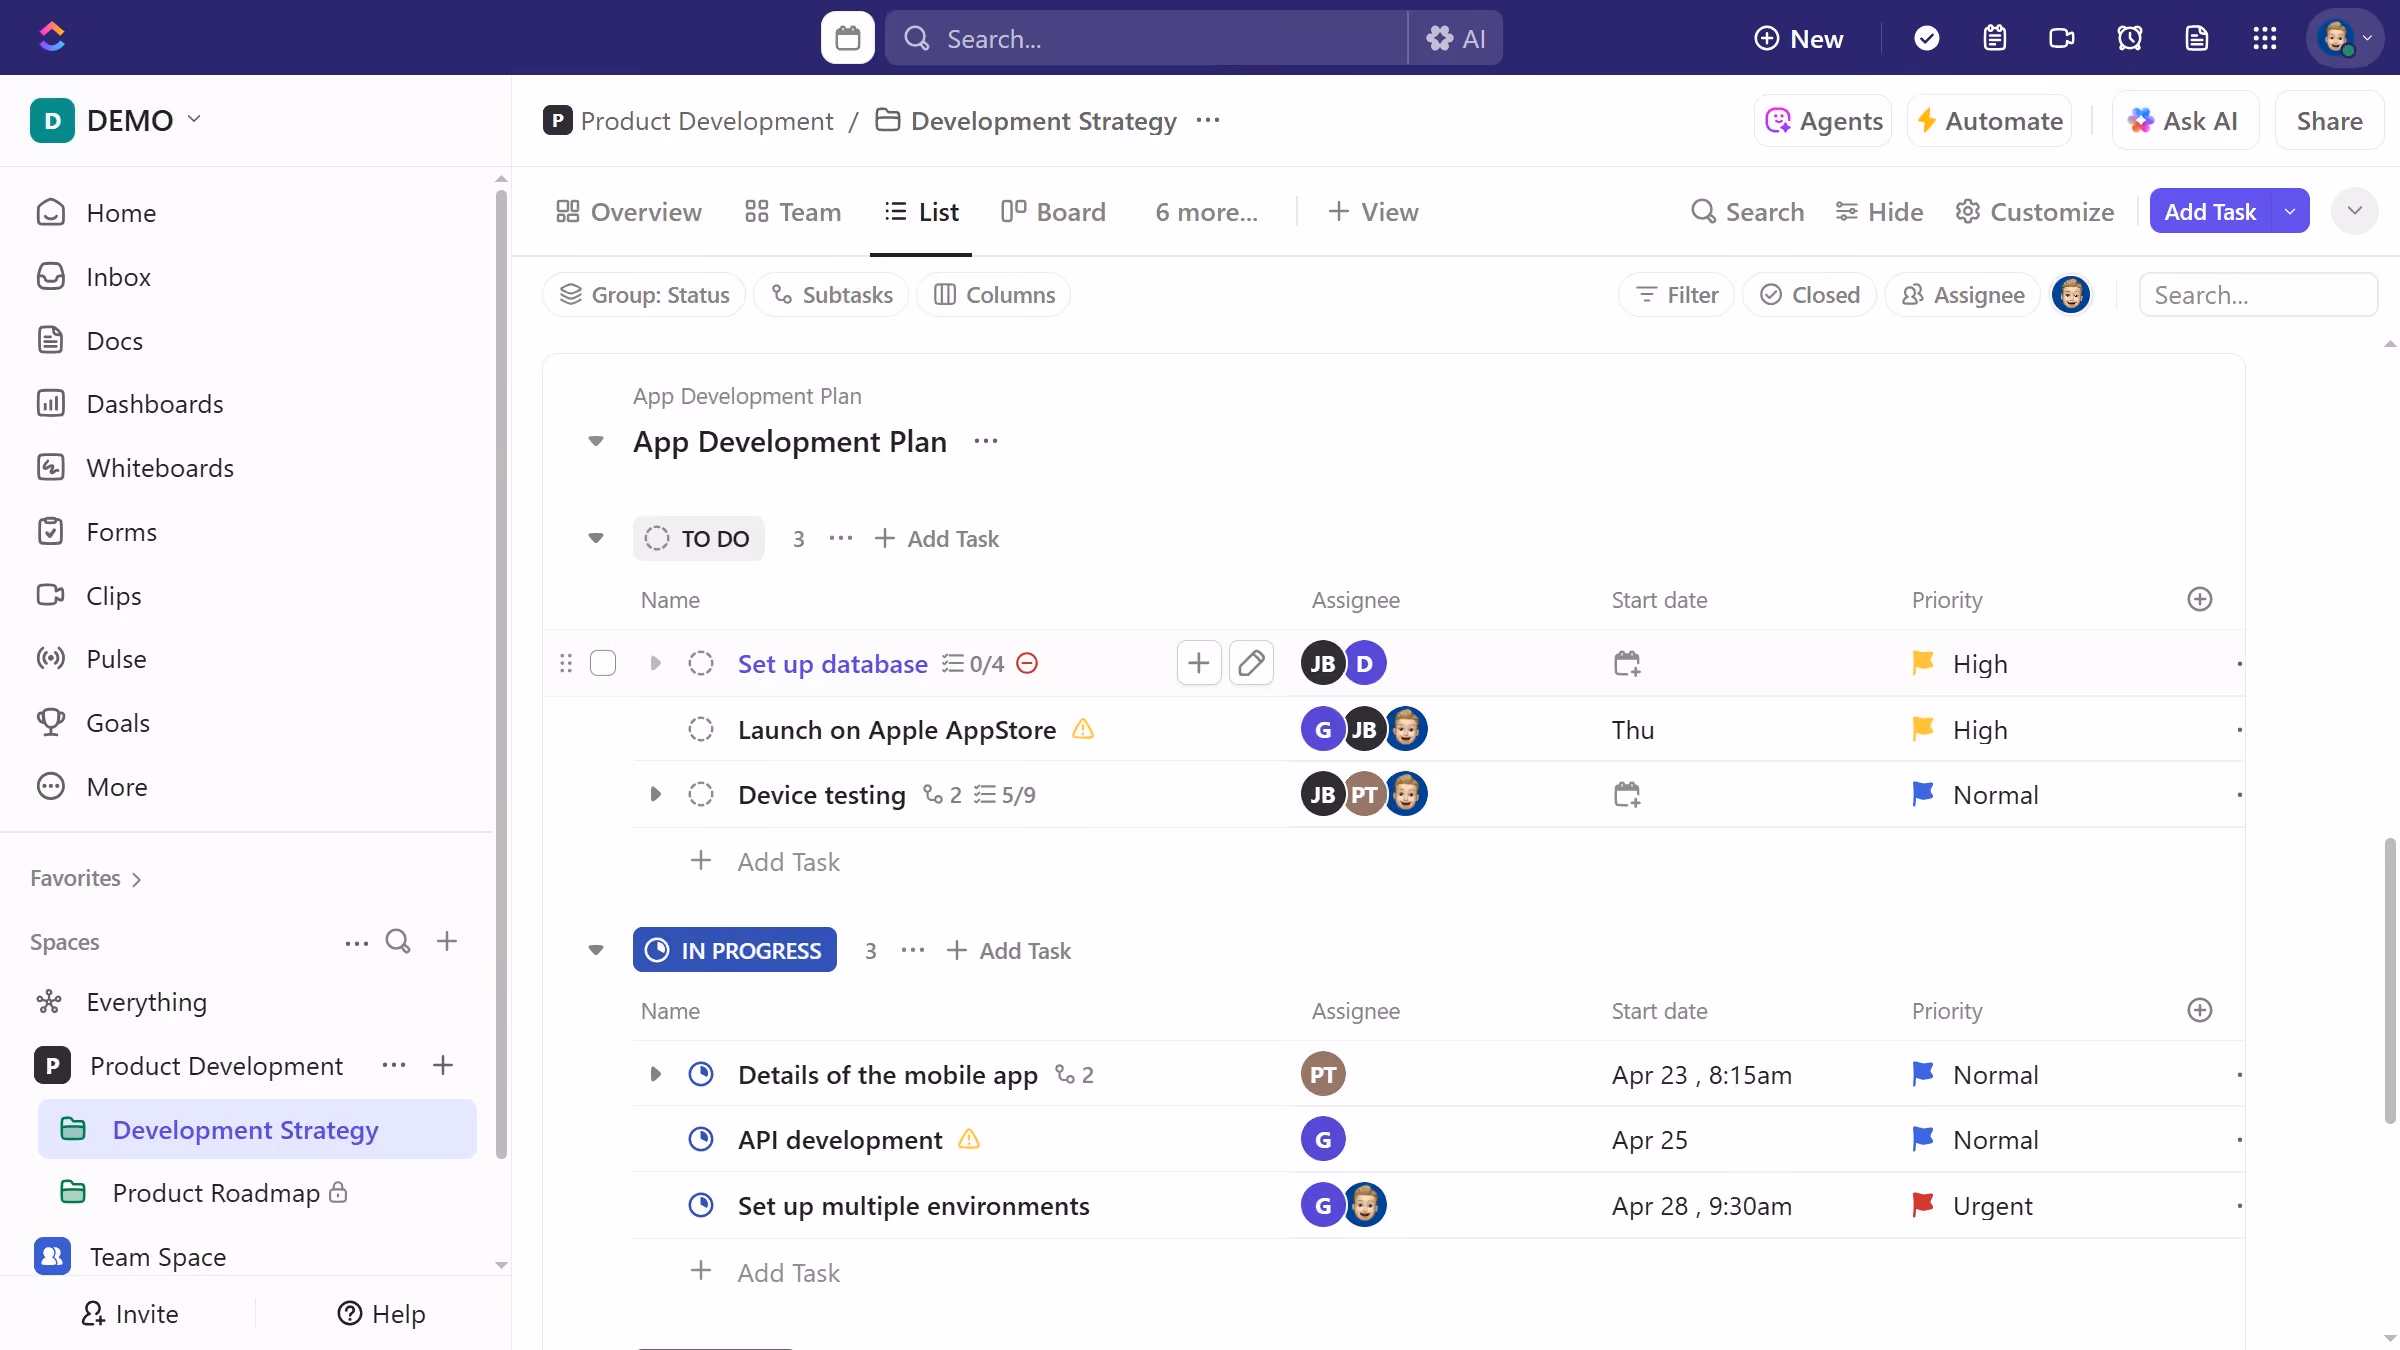Click the AI button in search bar

pos(1456,38)
